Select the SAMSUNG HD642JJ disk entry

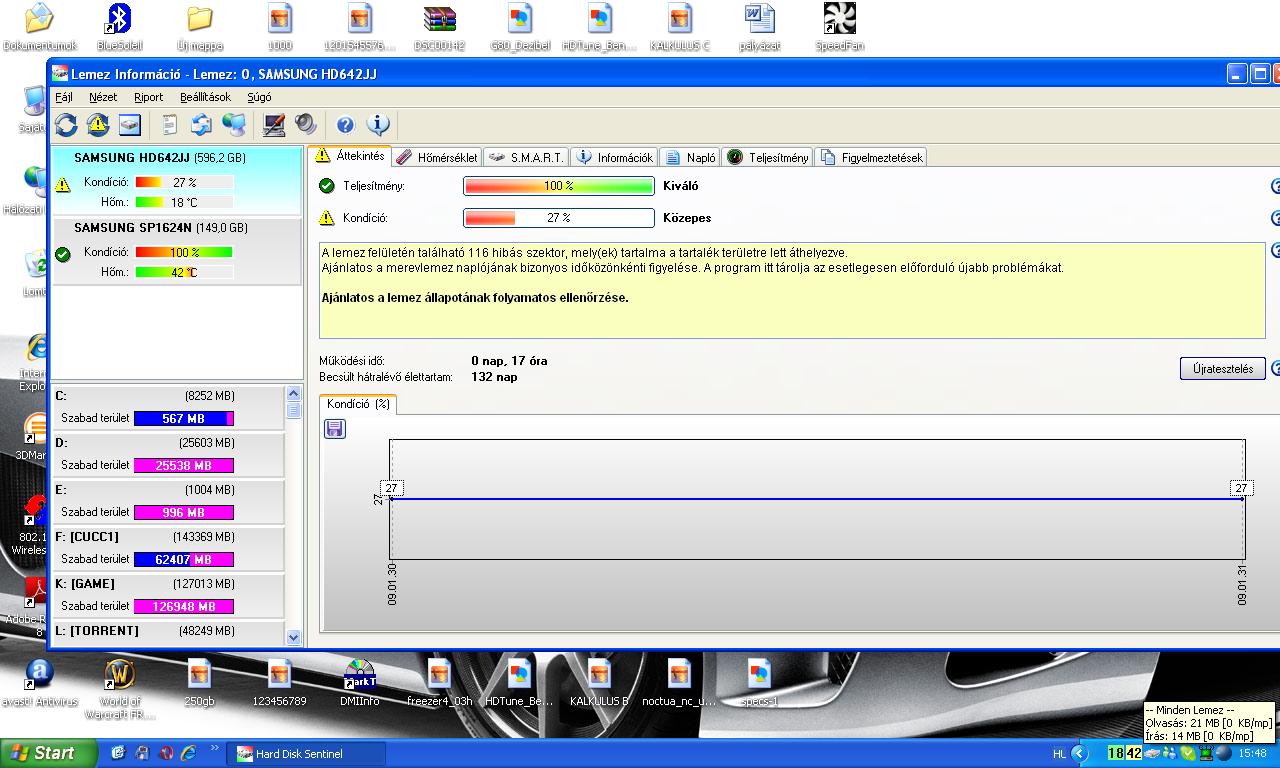(x=176, y=180)
